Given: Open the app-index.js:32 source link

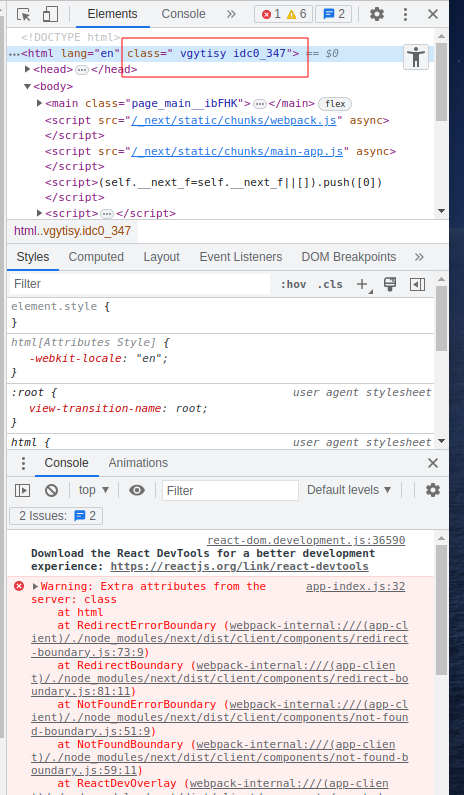Looking at the screenshot, I should point(355,587).
